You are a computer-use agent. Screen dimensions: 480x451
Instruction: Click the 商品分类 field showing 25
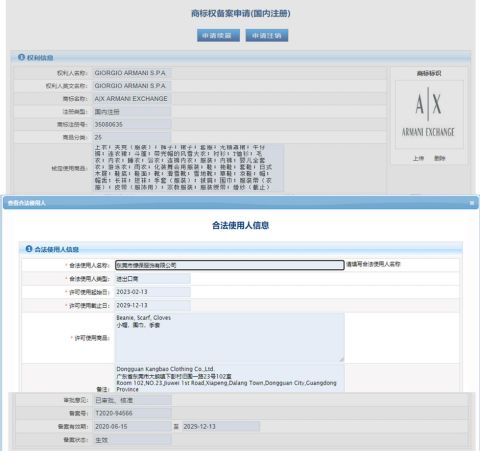click(x=132, y=137)
